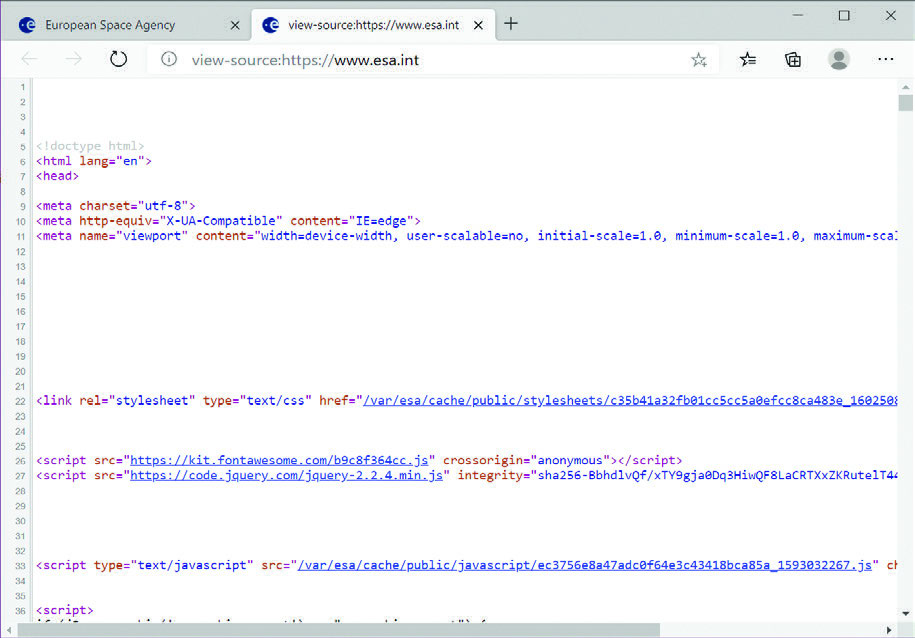Click the vertical scrollbar up arrow
Image resolution: width=915 pixels, height=638 pixels.
[905, 87]
